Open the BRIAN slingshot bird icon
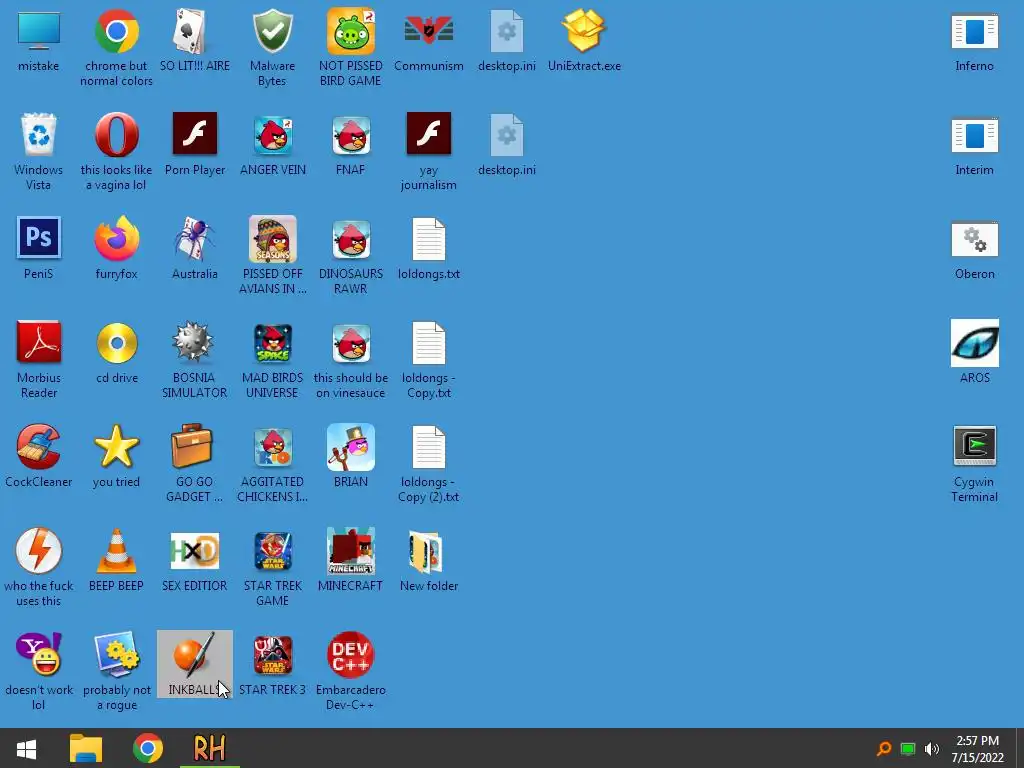 (351, 447)
